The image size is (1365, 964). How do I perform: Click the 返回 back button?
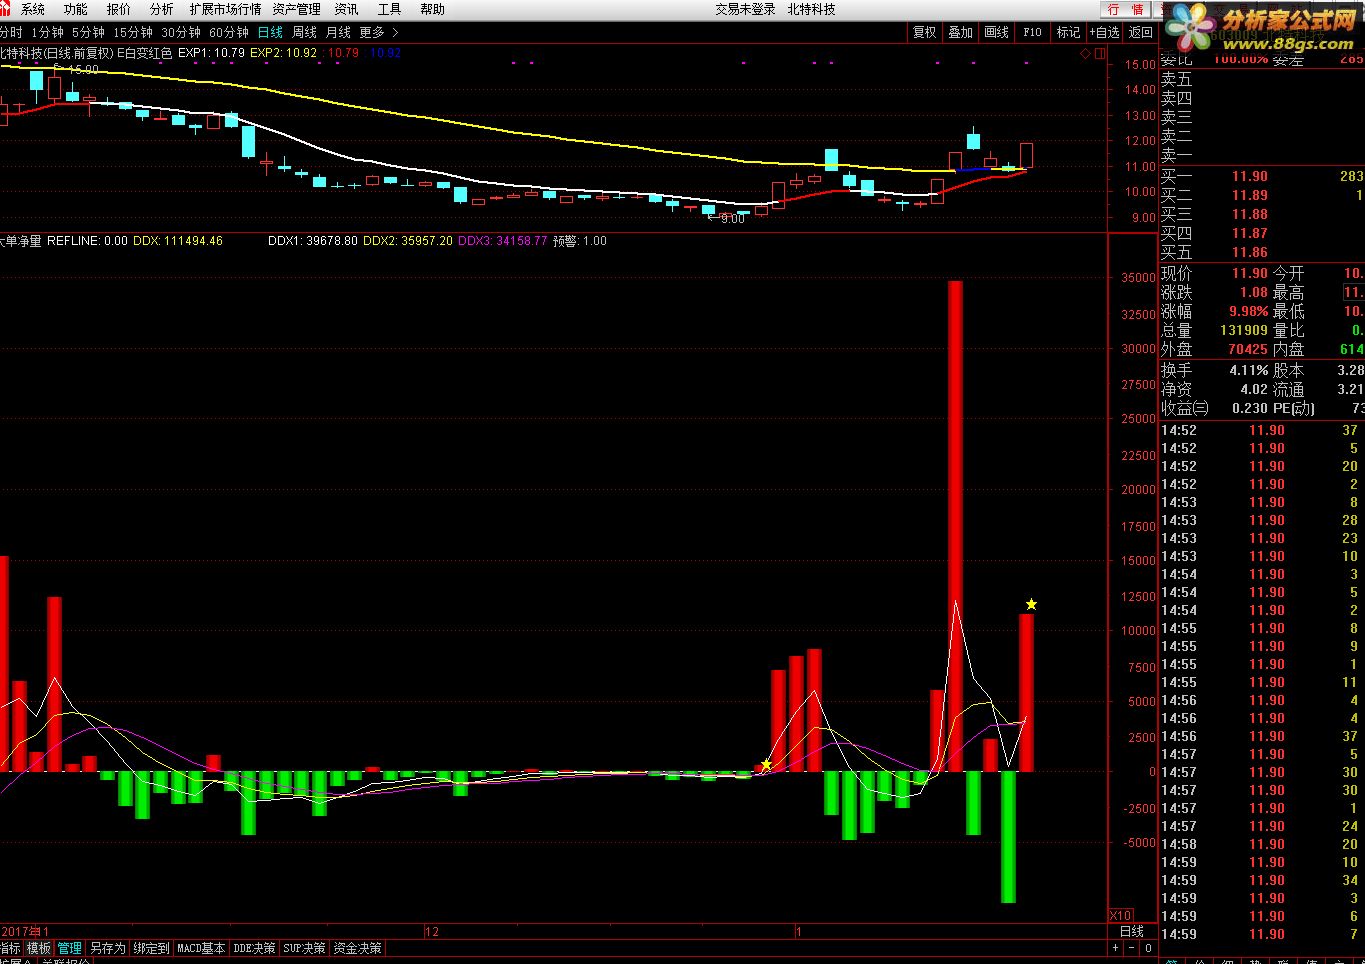[1140, 32]
